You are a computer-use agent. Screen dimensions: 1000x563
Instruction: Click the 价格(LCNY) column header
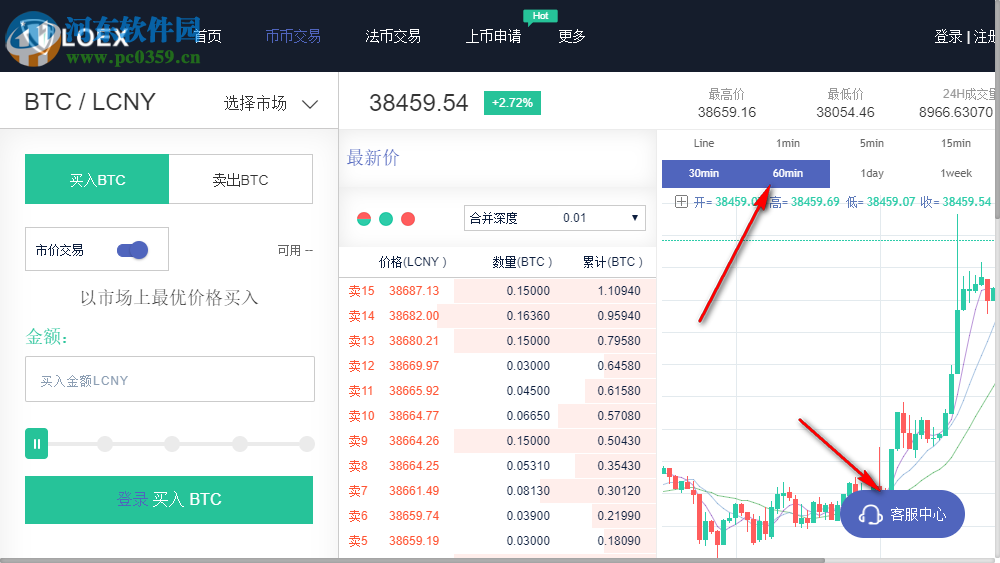pos(413,262)
